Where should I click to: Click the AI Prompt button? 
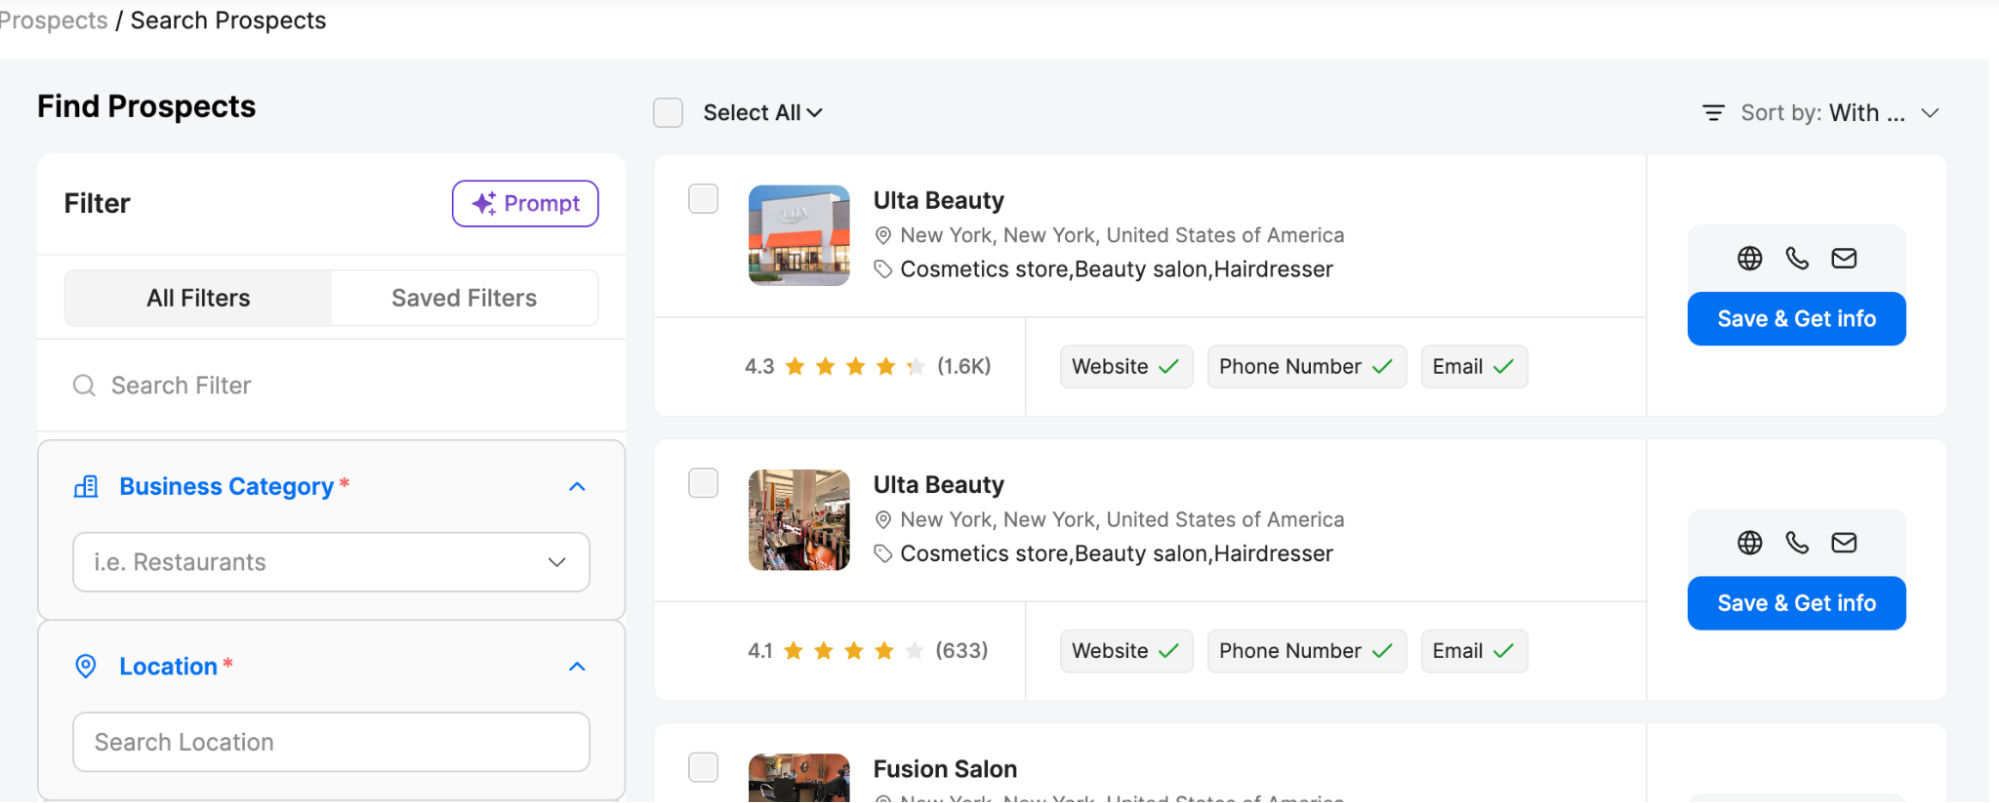(525, 204)
